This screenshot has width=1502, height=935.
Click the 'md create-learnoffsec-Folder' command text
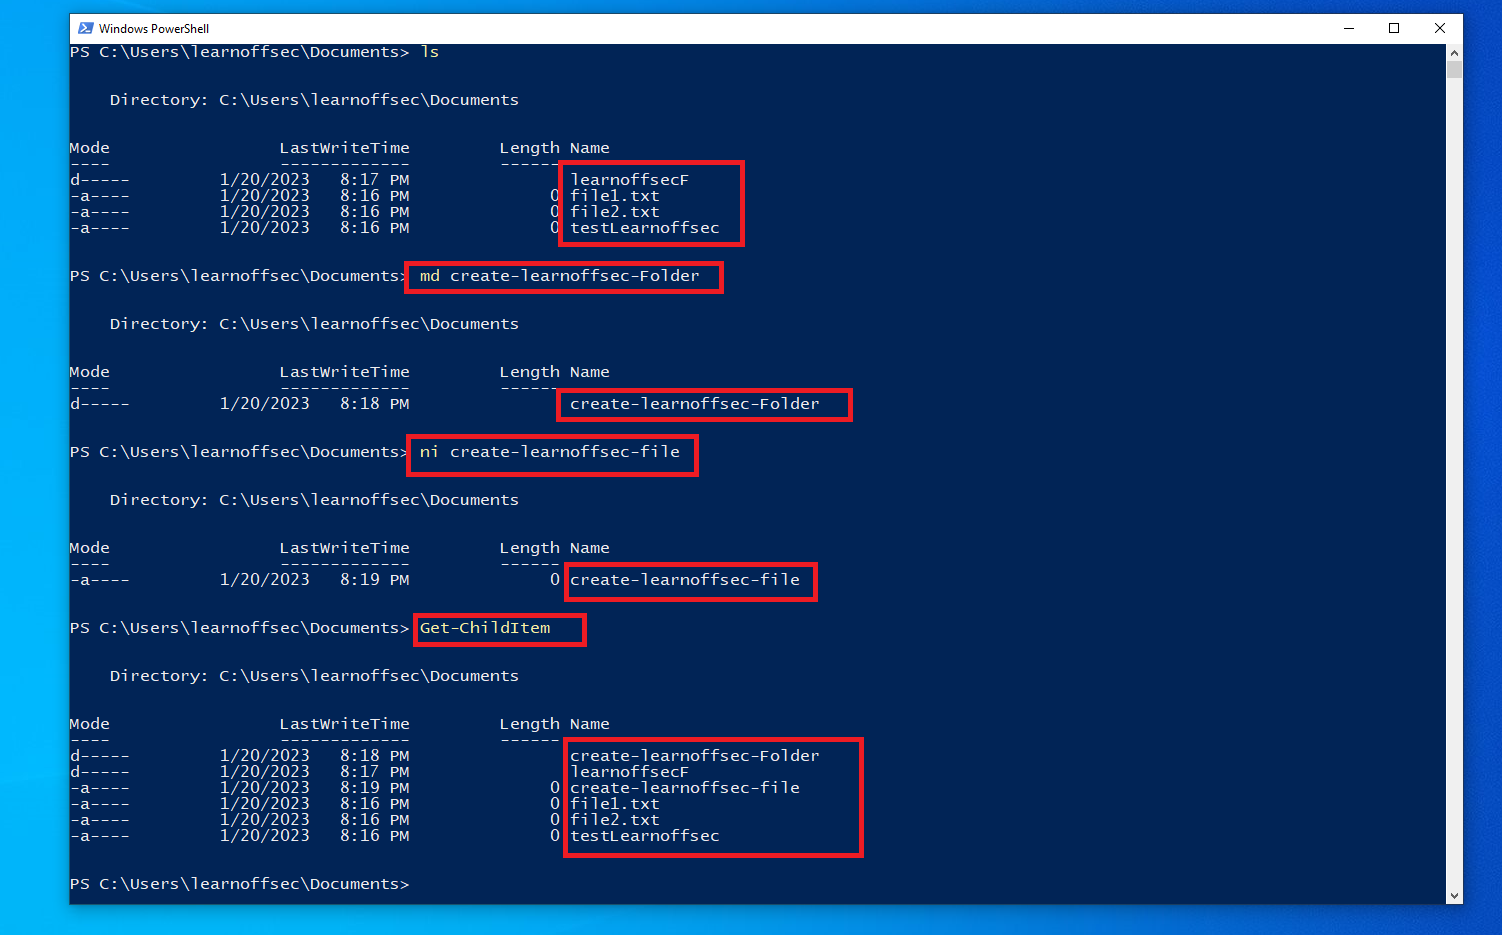(559, 276)
